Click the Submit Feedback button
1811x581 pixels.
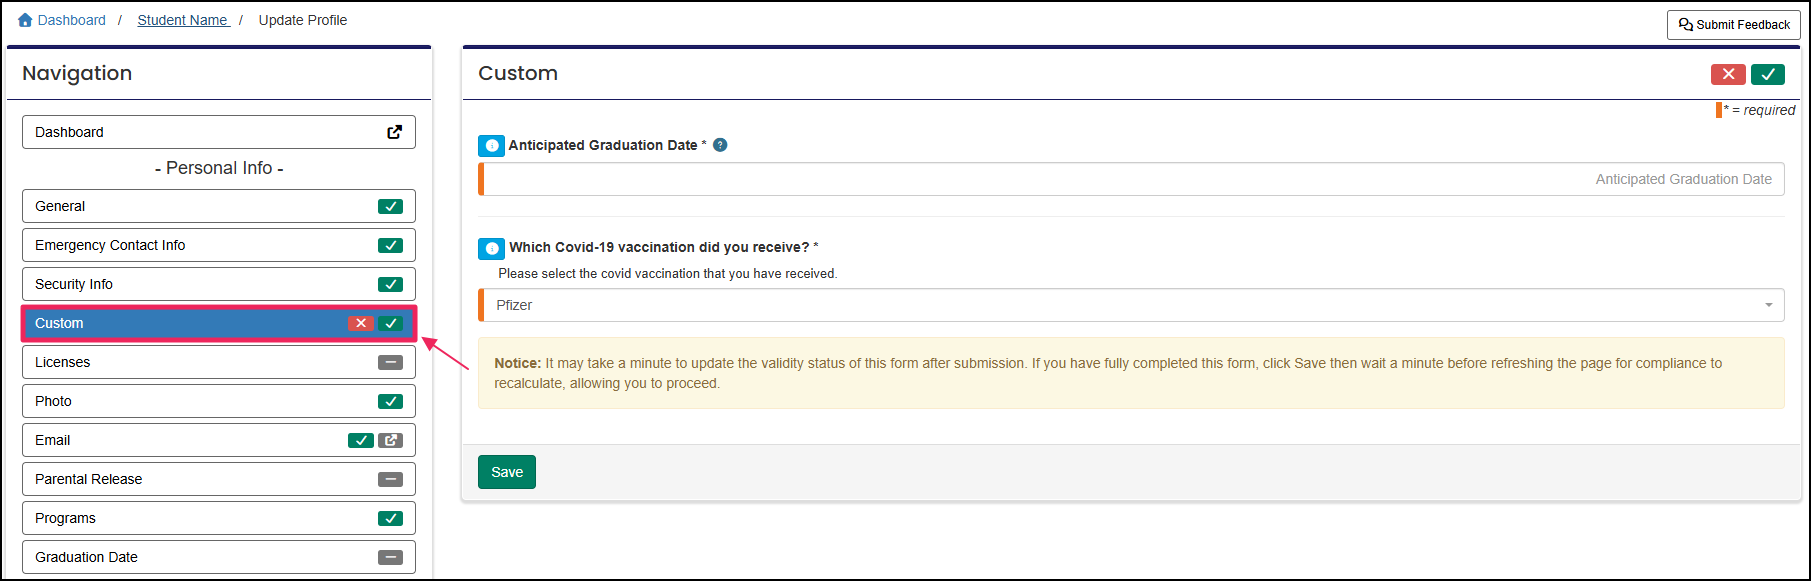point(1733,25)
